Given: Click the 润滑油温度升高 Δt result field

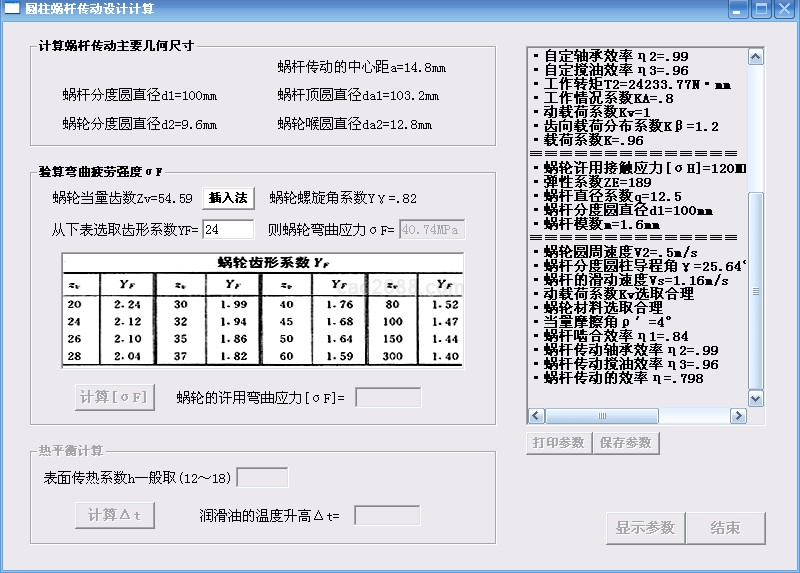Looking at the screenshot, I should [x=387, y=516].
